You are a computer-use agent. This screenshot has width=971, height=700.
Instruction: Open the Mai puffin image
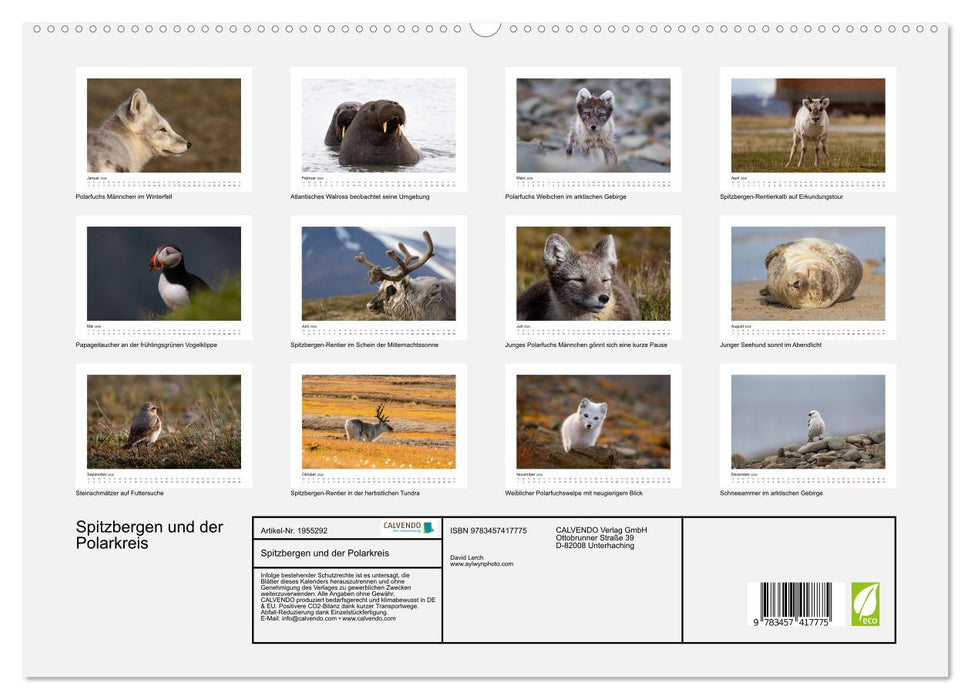click(x=162, y=273)
